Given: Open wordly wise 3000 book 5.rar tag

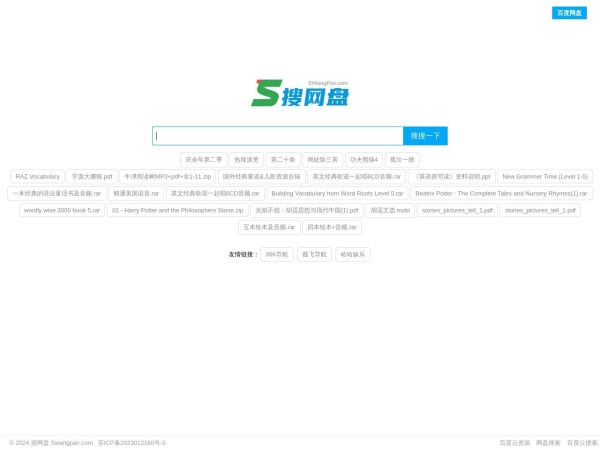Looking at the screenshot, I should [x=62, y=211].
